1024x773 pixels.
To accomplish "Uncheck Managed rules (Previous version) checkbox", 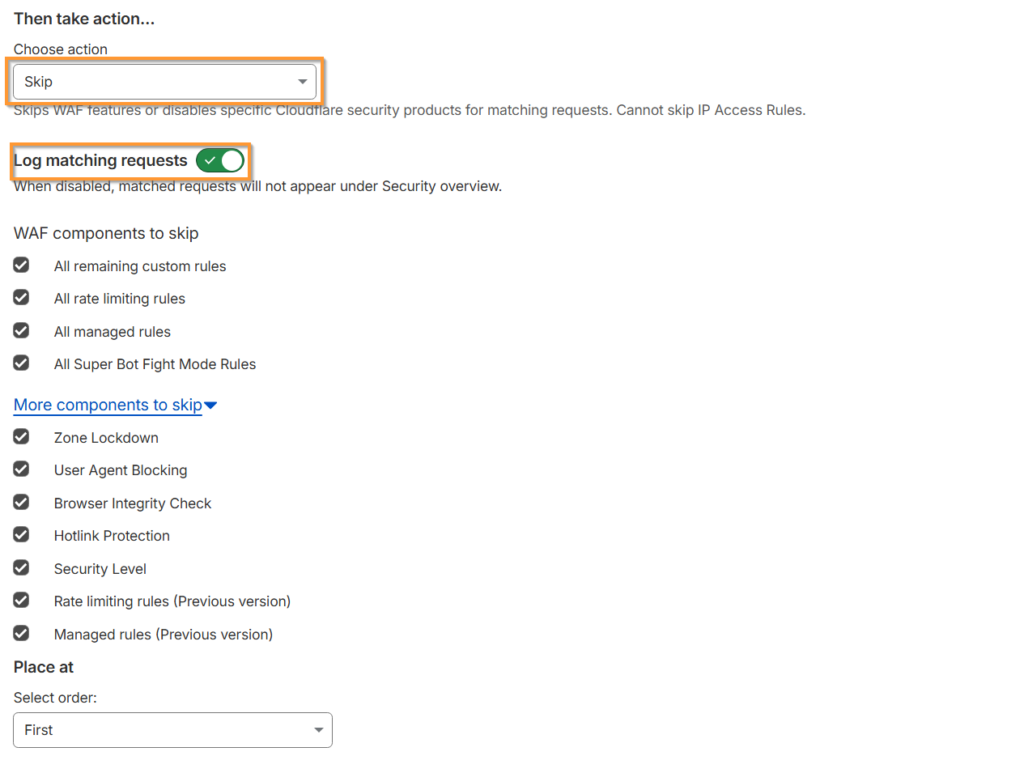I will (x=21, y=633).
